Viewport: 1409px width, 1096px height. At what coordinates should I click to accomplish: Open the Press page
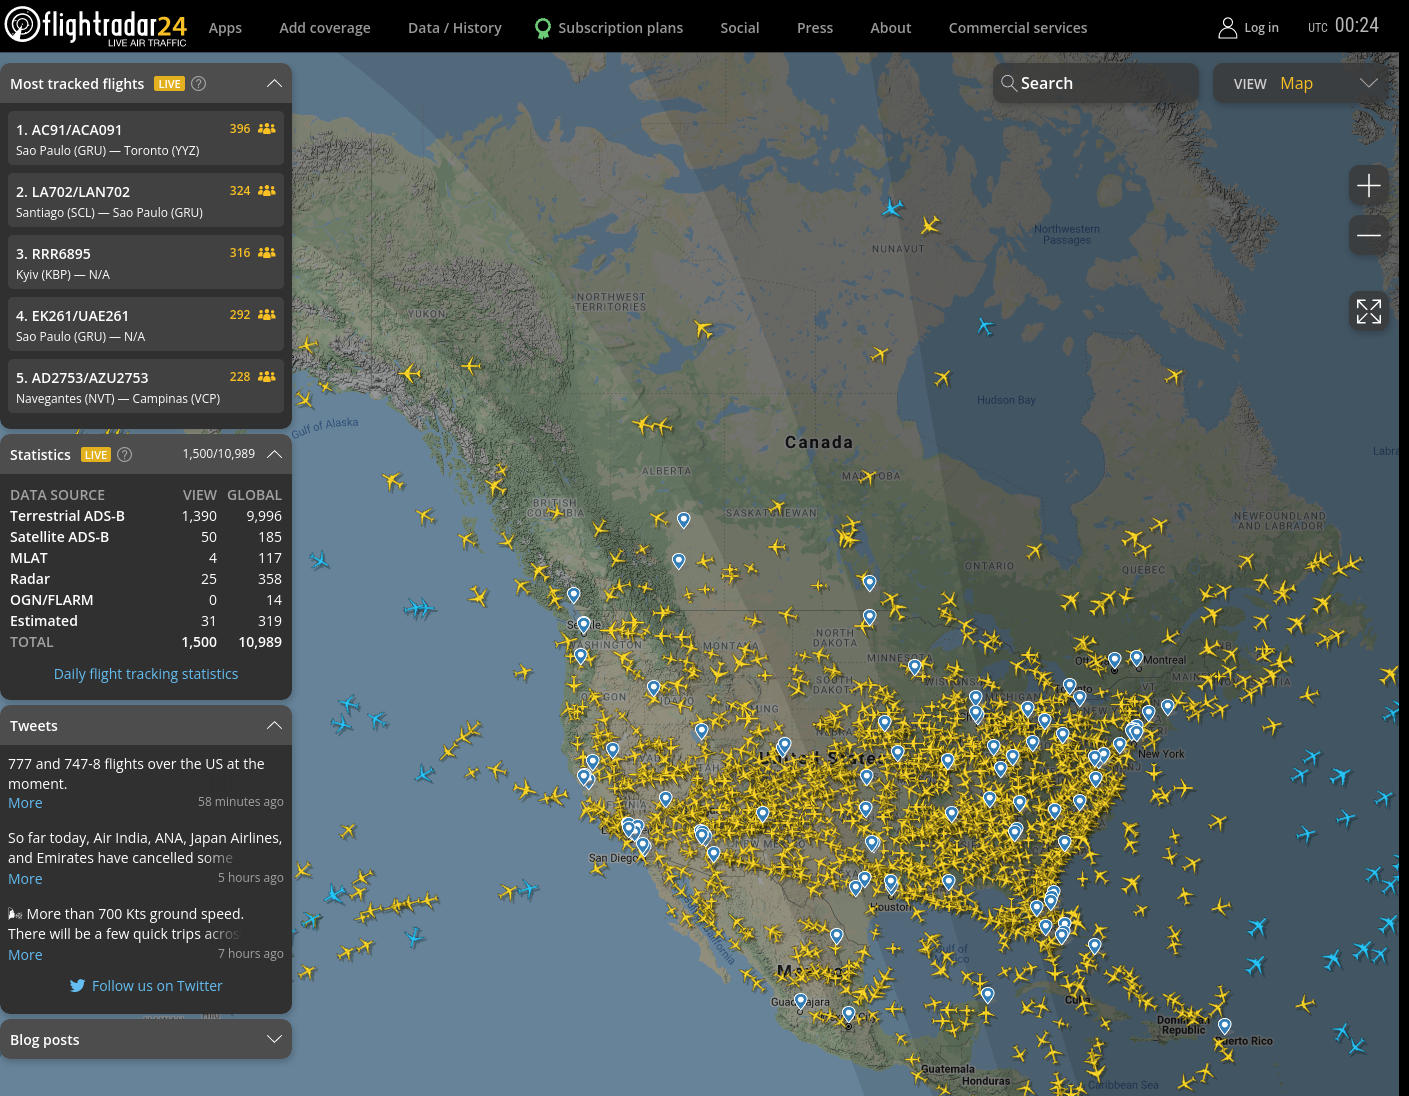pyautogui.click(x=815, y=28)
